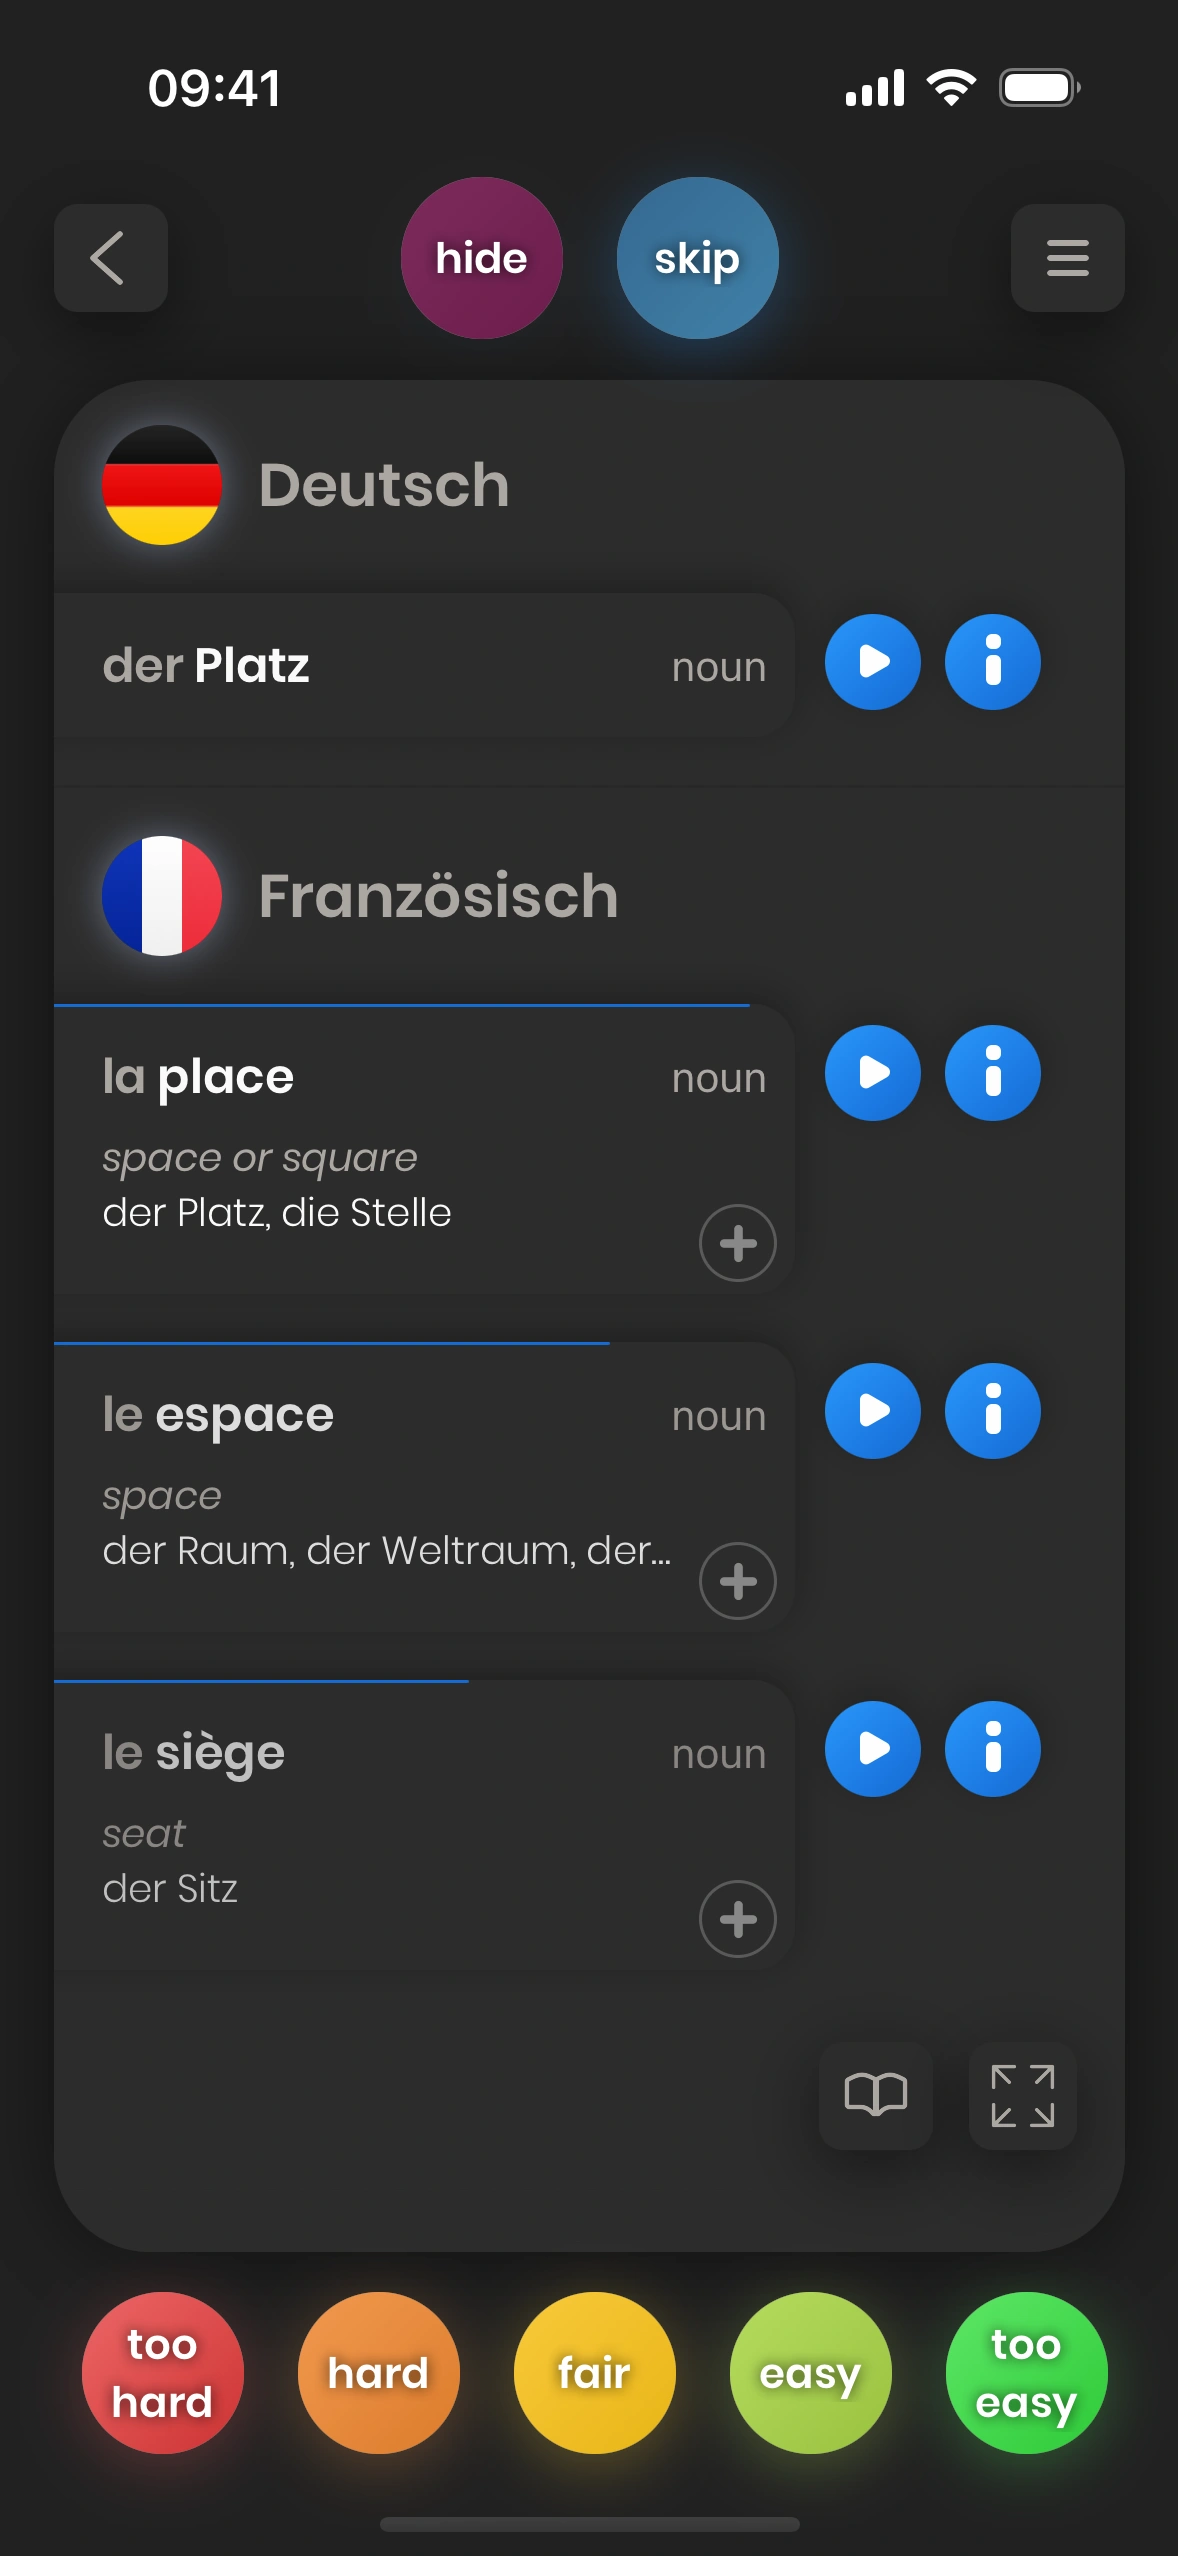Open info for la place
The width and height of the screenshot is (1178, 2556).
(992, 1073)
